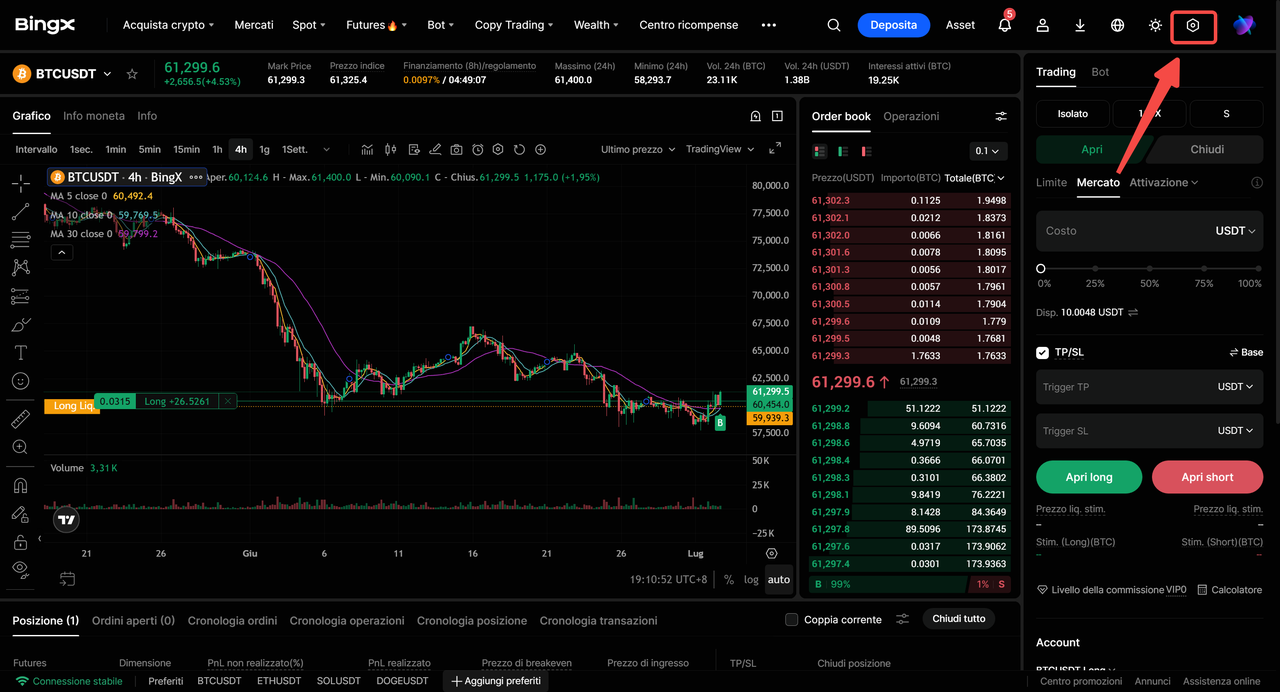Expand the Costo USDT currency dropdown
The width and height of the screenshot is (1280, 692).
[1235, 231]
